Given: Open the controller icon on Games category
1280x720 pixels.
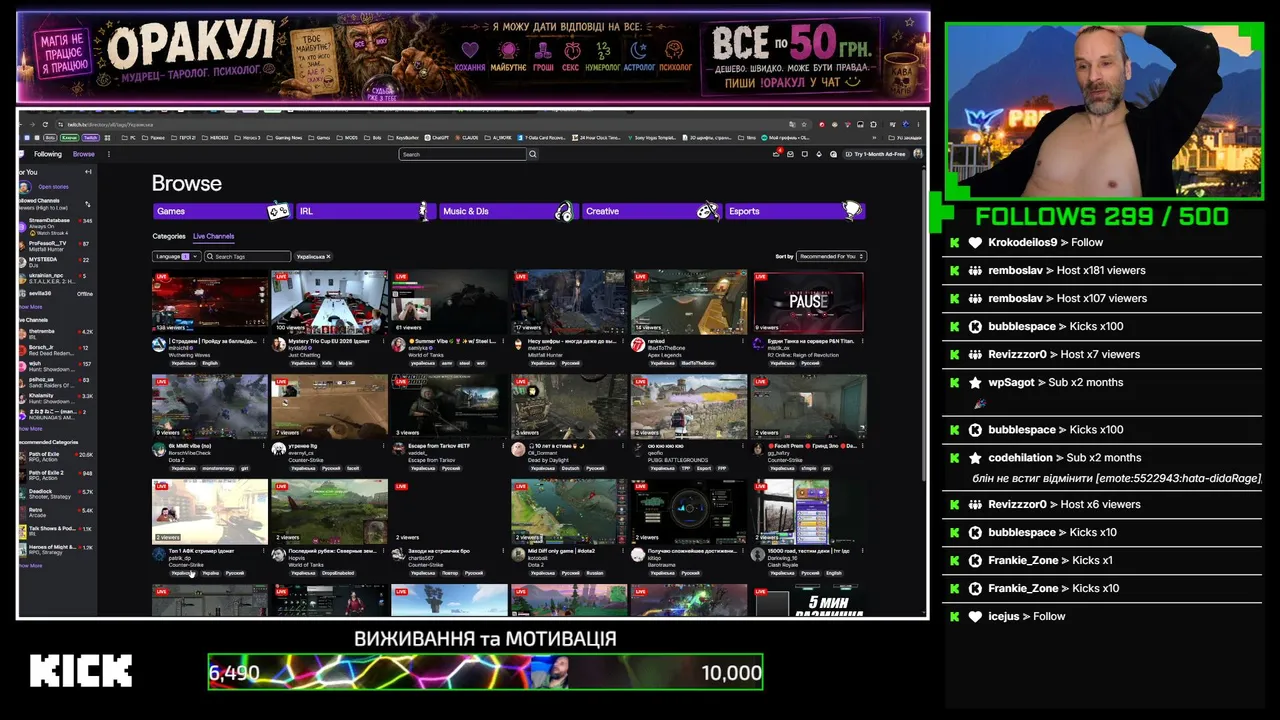Looking at the screenshot, I should [x=278, y=211].
